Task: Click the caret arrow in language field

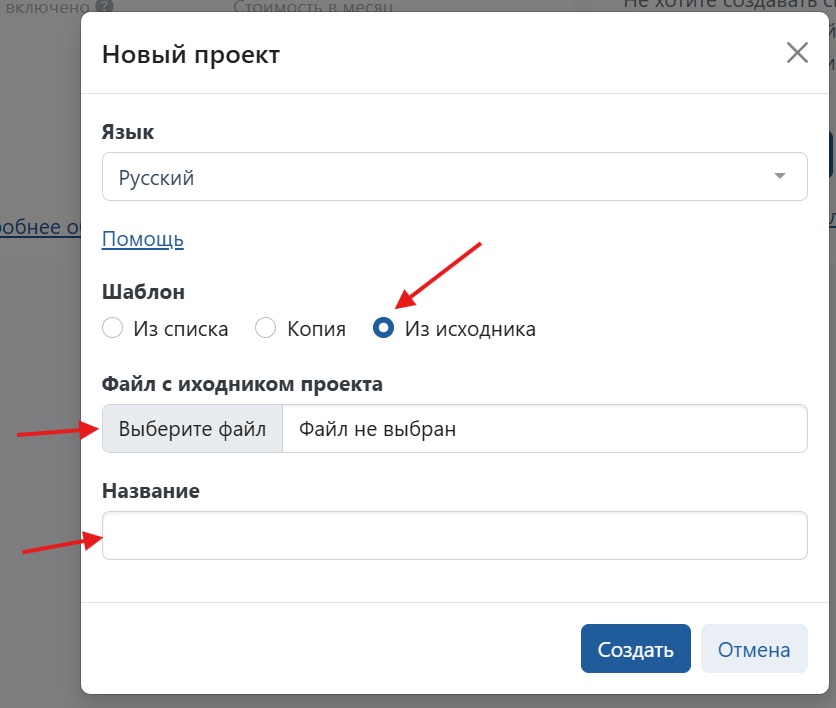Action: [x=780, y=177]
